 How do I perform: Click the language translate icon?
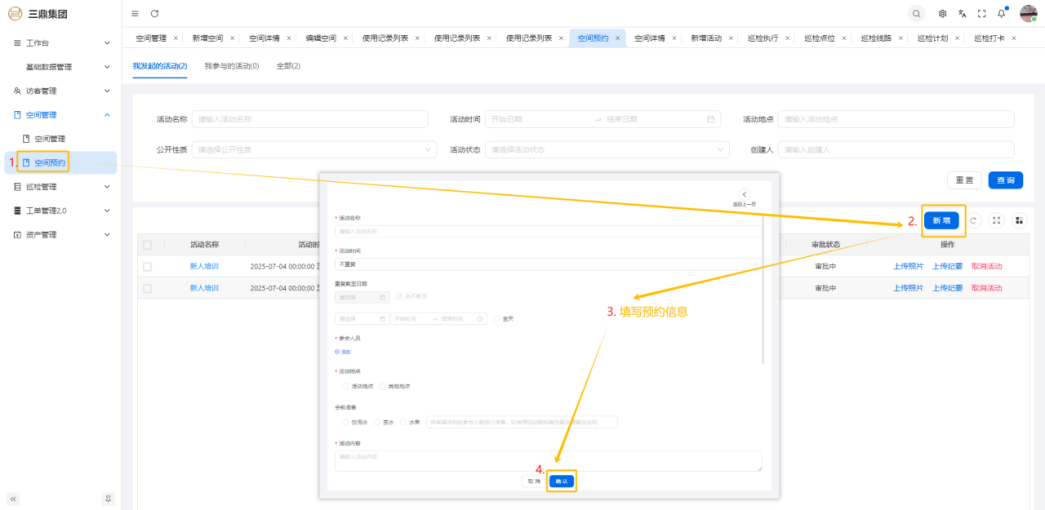pyautogui.click(x=962, y=13)
